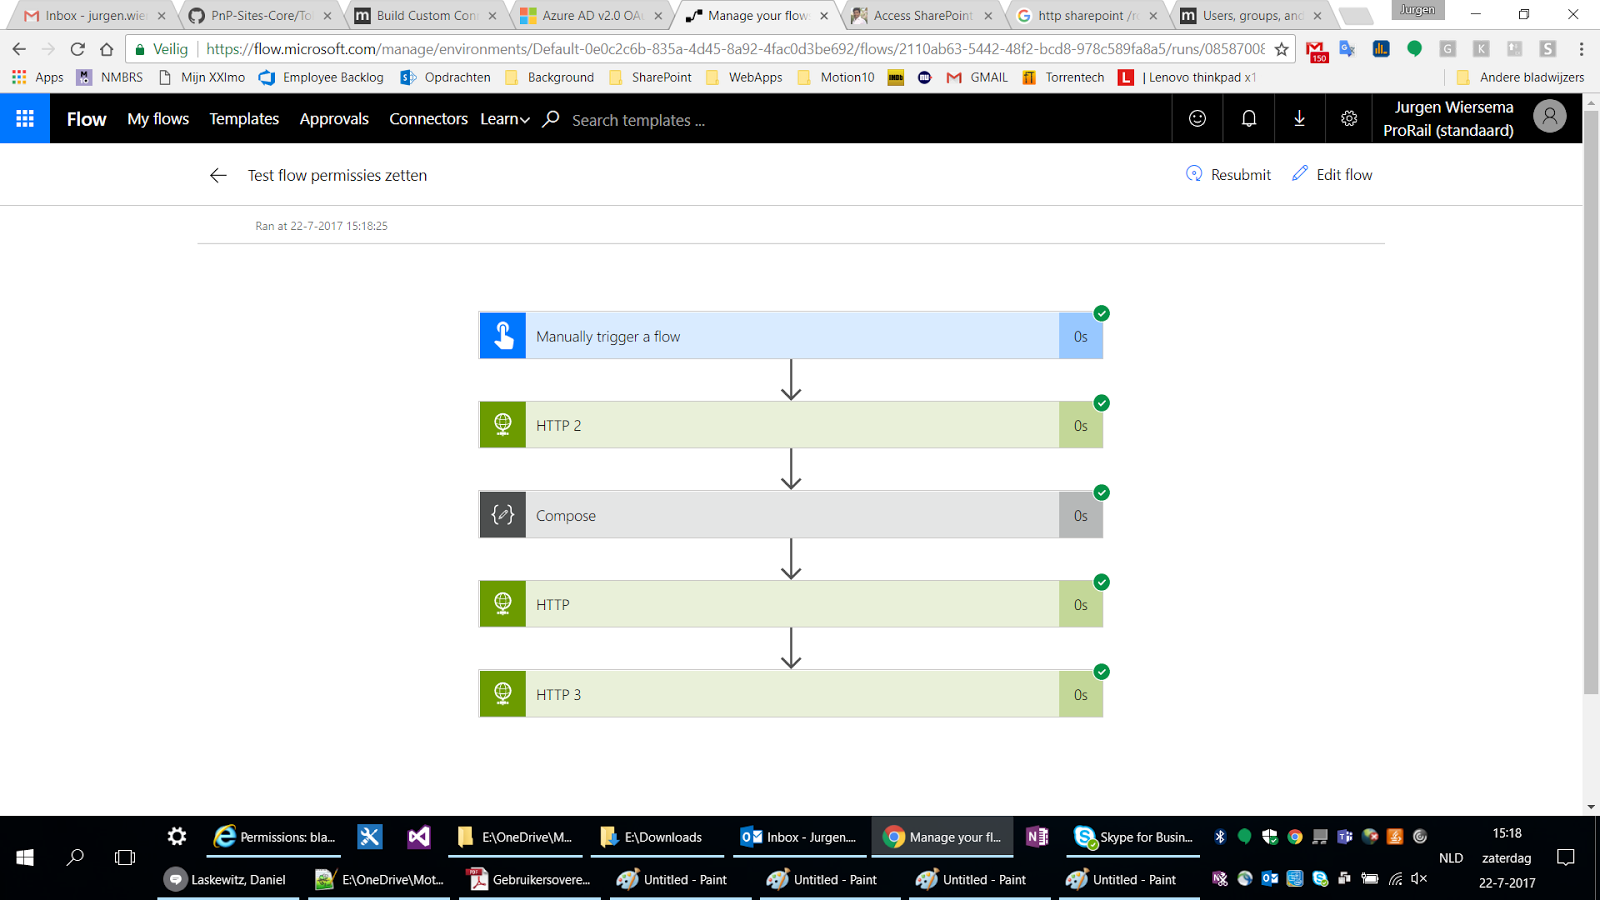
Task: Click the globe icon on the HTTP 3 step
Action: pos(502,693)
